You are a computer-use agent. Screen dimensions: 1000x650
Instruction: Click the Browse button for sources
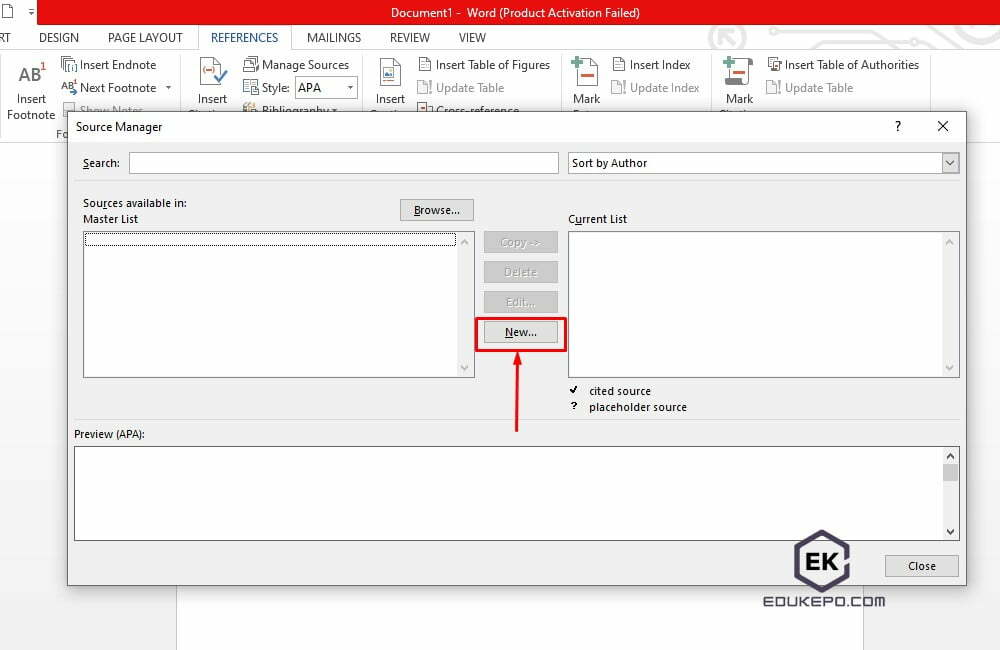(436, 210)
